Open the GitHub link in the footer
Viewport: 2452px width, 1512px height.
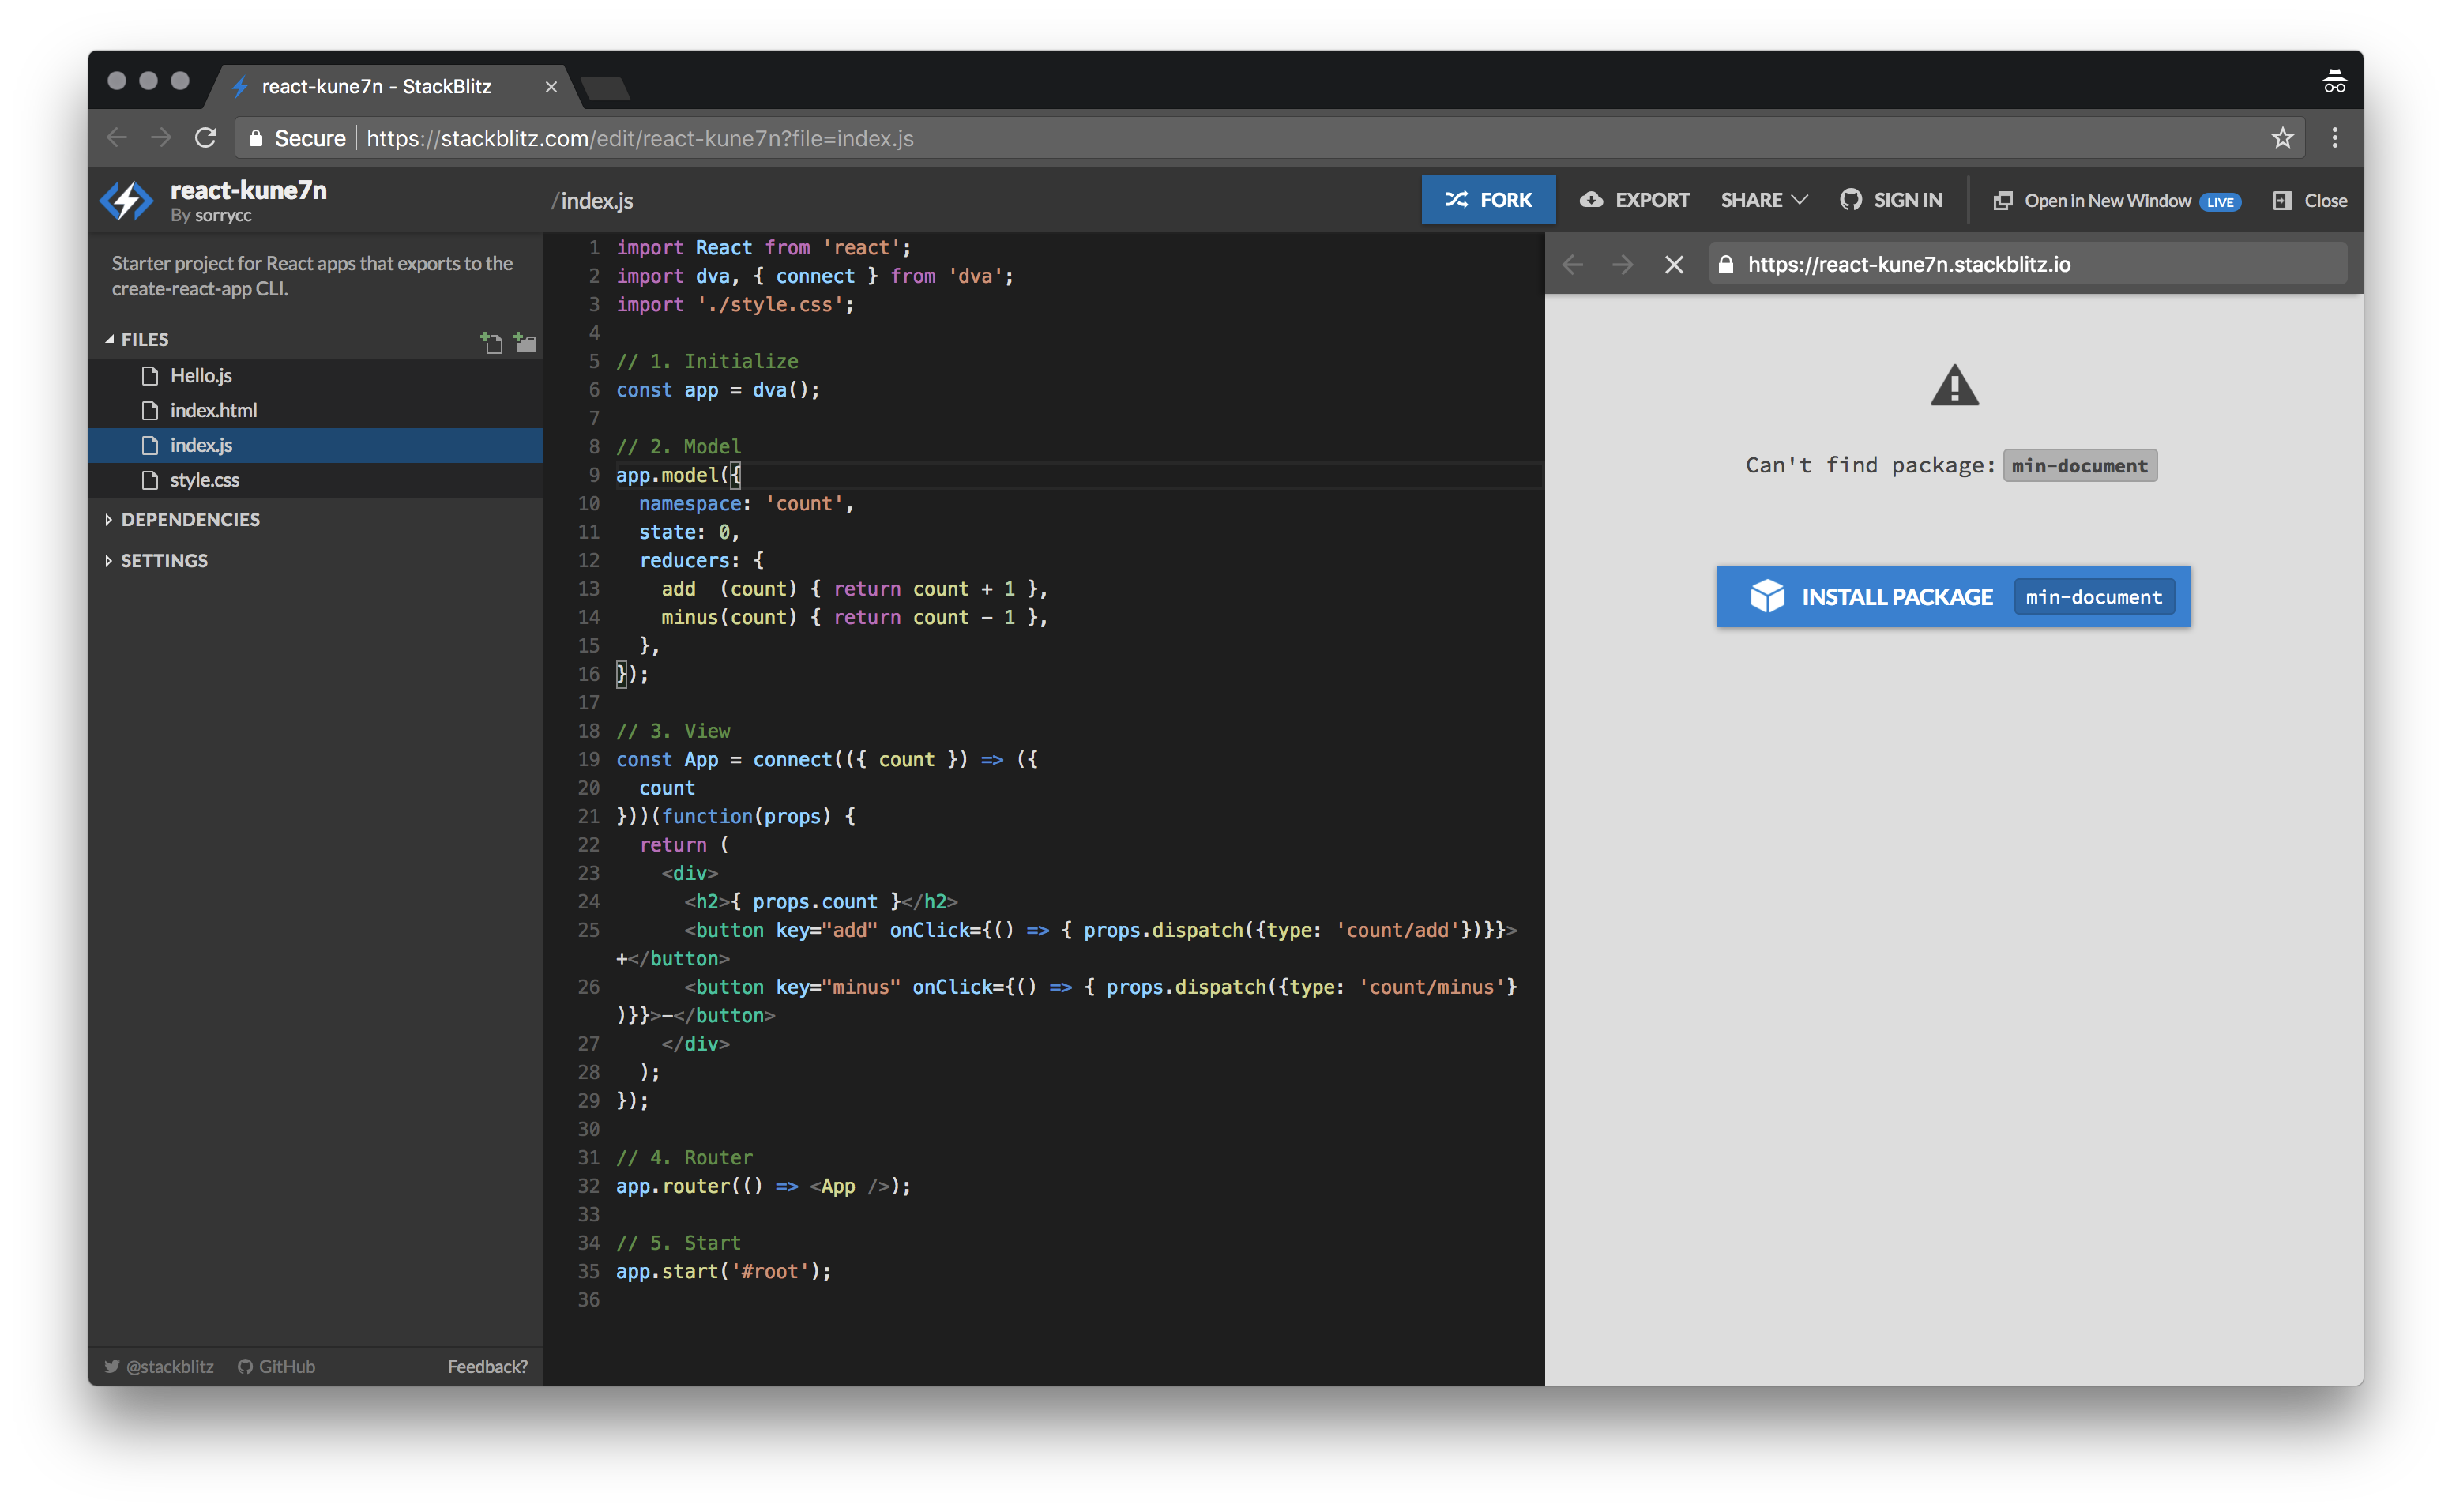276,1366
